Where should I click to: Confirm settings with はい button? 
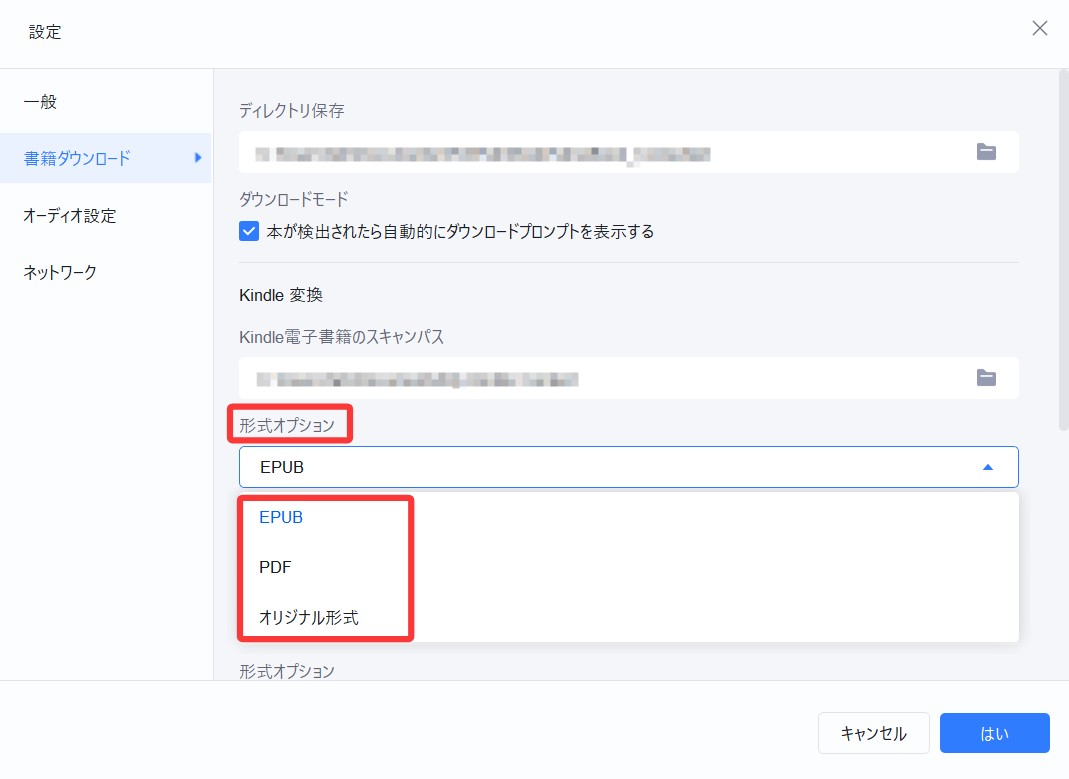click(994, 733)
